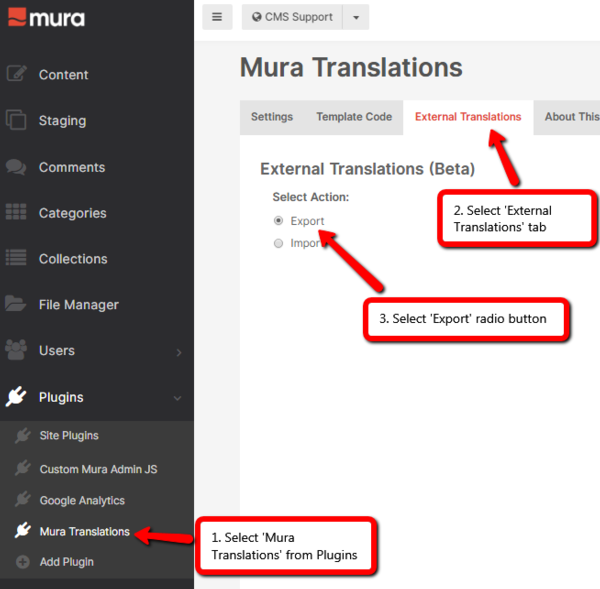Expand the Users submenu chevron
600x589 pixels.
179,352
